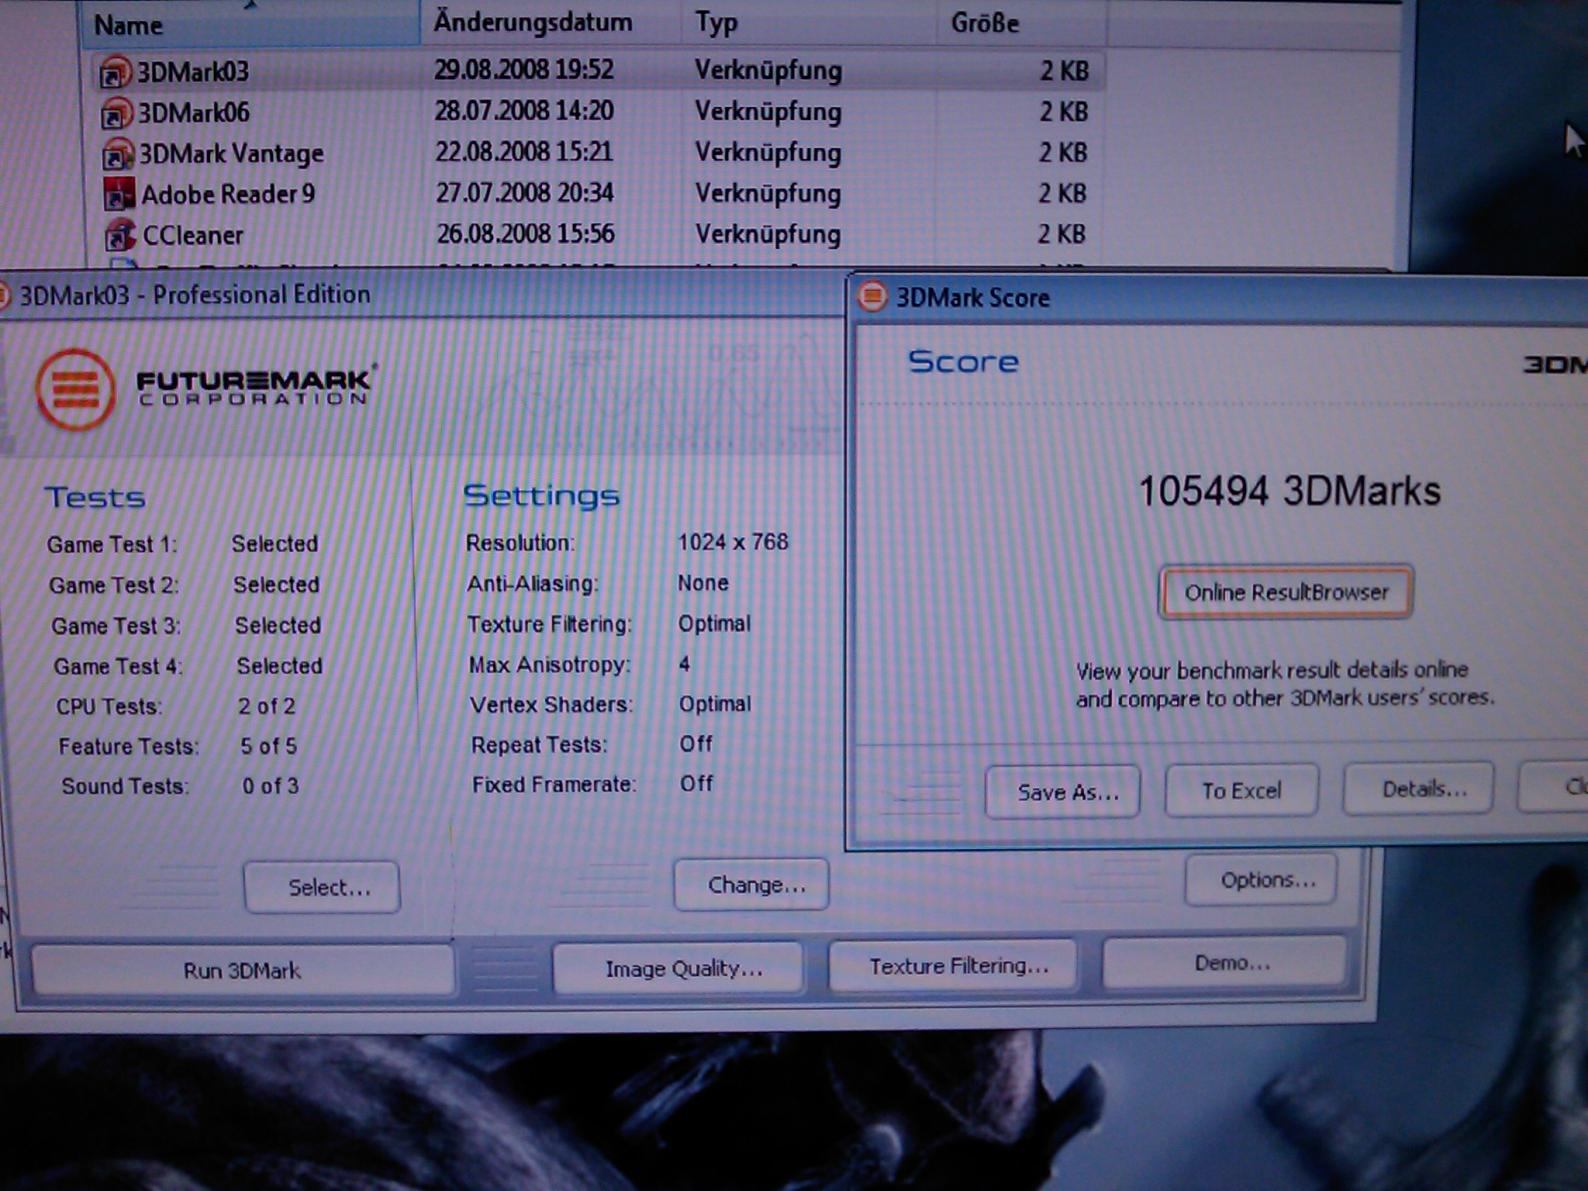Sort file list by Änderungsdatum column
Screen dimensions: 1588x1191
tap(551, 22)
